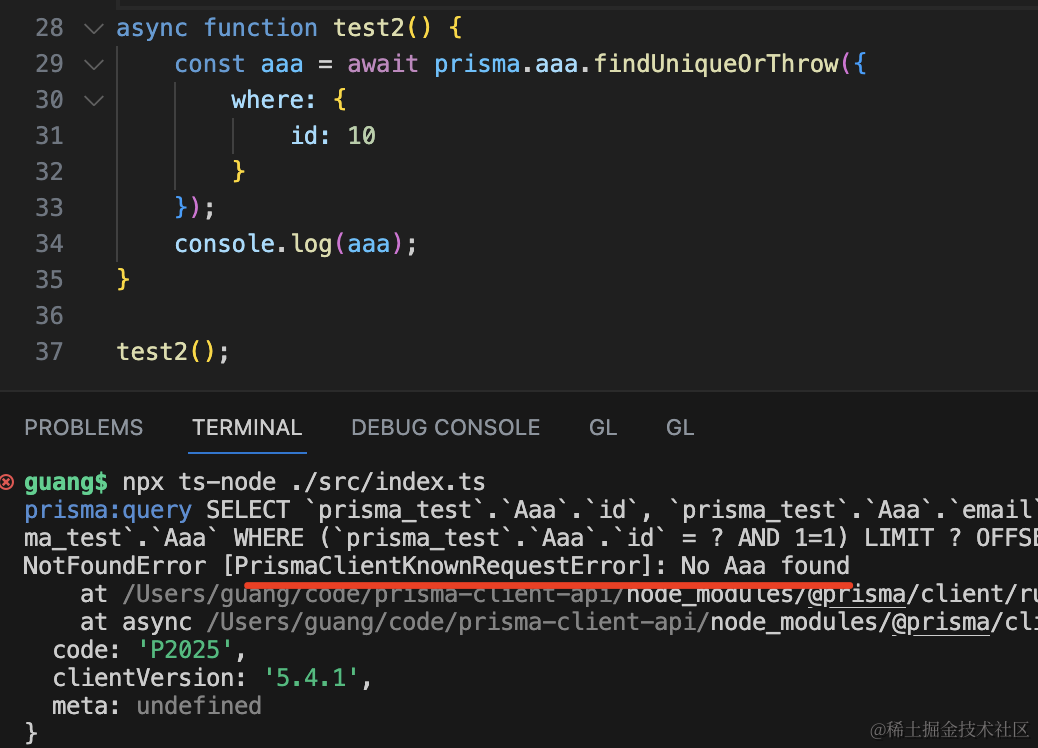Collapse the test2 function at line 28

[94, 28]
